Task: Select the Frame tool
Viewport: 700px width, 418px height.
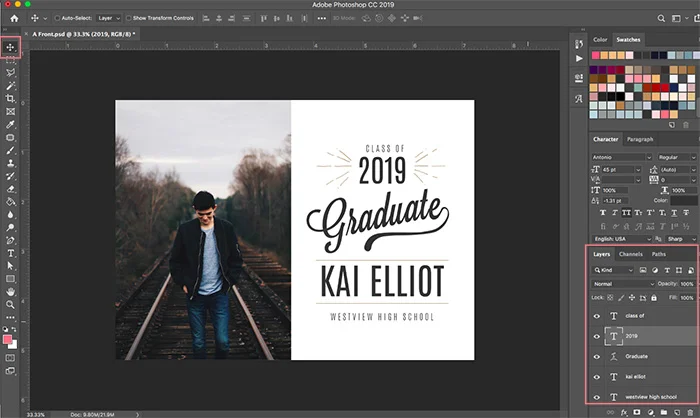Action: click(10, 111)
